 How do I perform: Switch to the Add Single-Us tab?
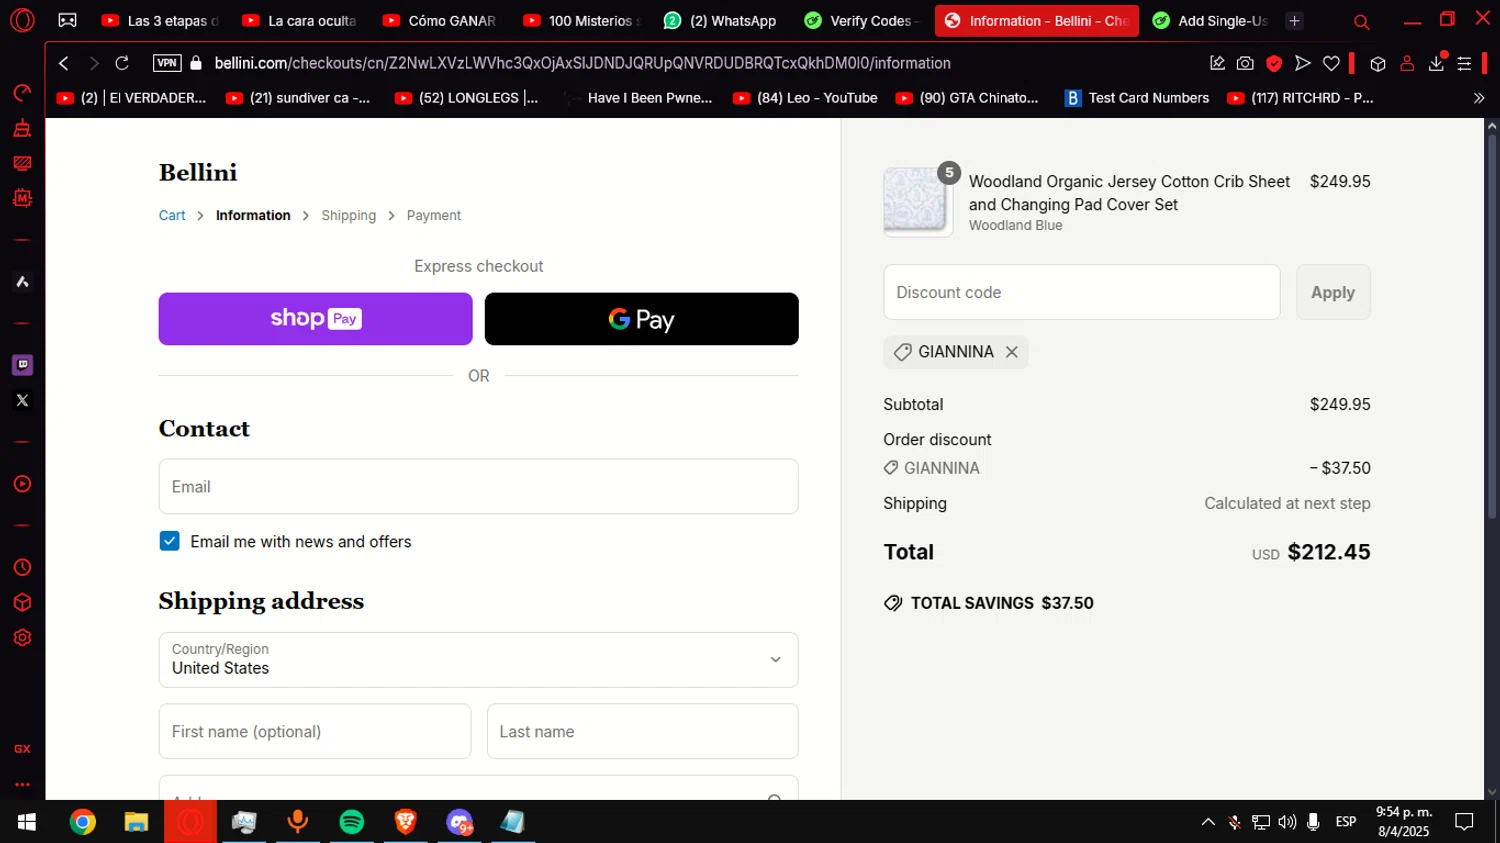[1210, 21]
